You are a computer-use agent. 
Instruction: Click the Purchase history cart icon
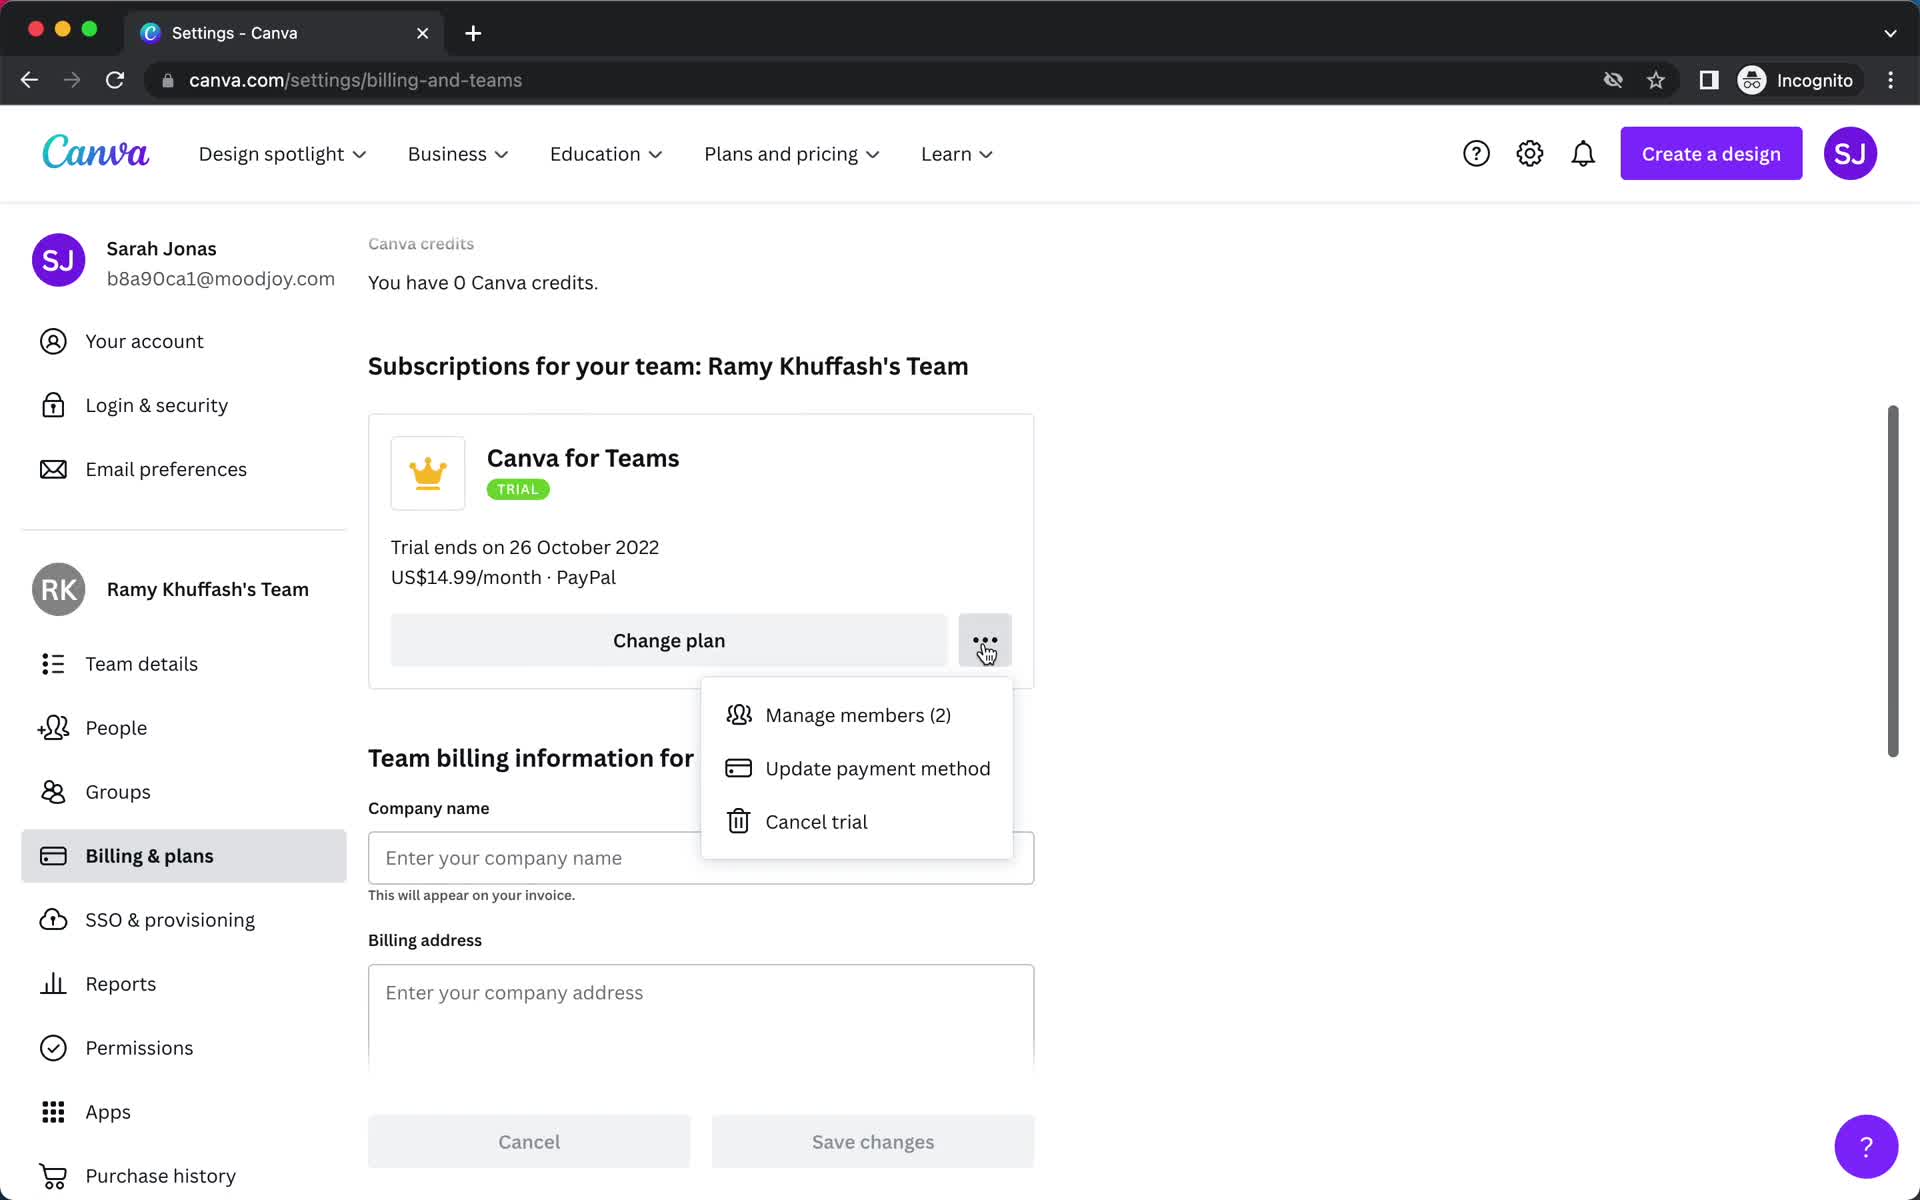[x=53, y=1176]
